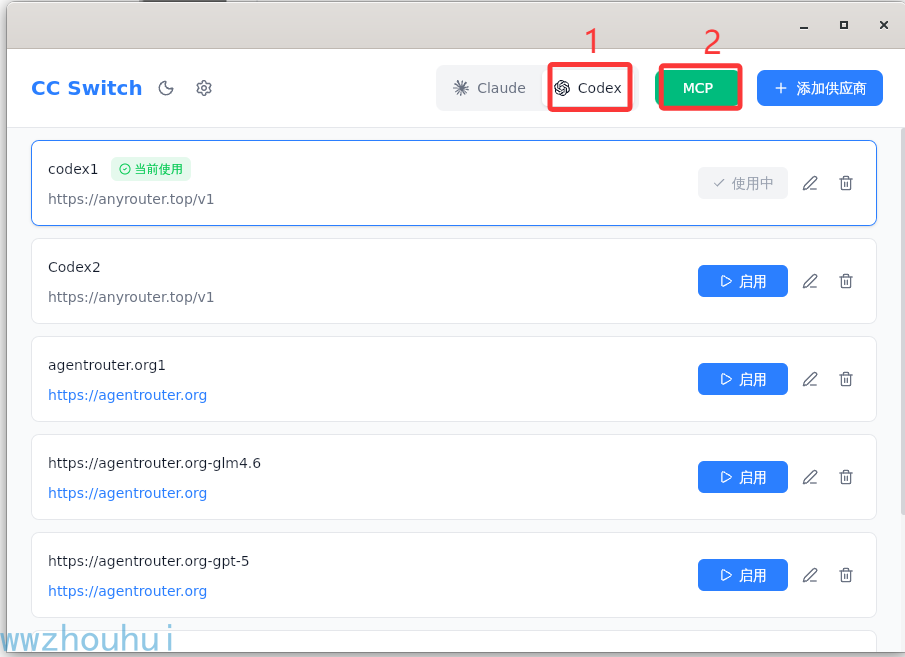Edit the agentrouter.org1 provider

(x=810, y=379)
